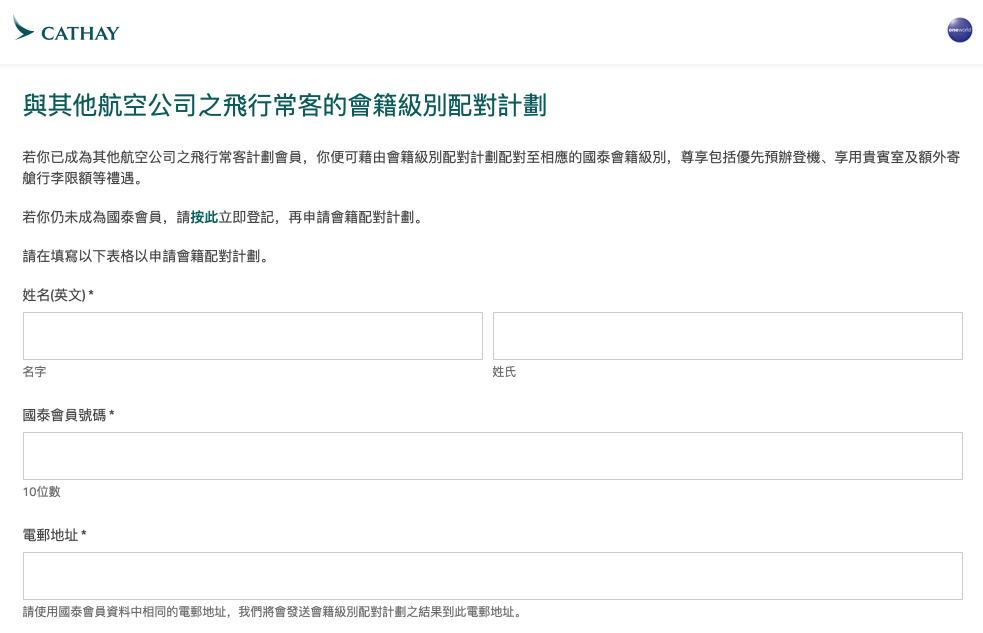Click the text 請在填寫以下表格以申請會籍配對計劃

[x=145, y=256]
